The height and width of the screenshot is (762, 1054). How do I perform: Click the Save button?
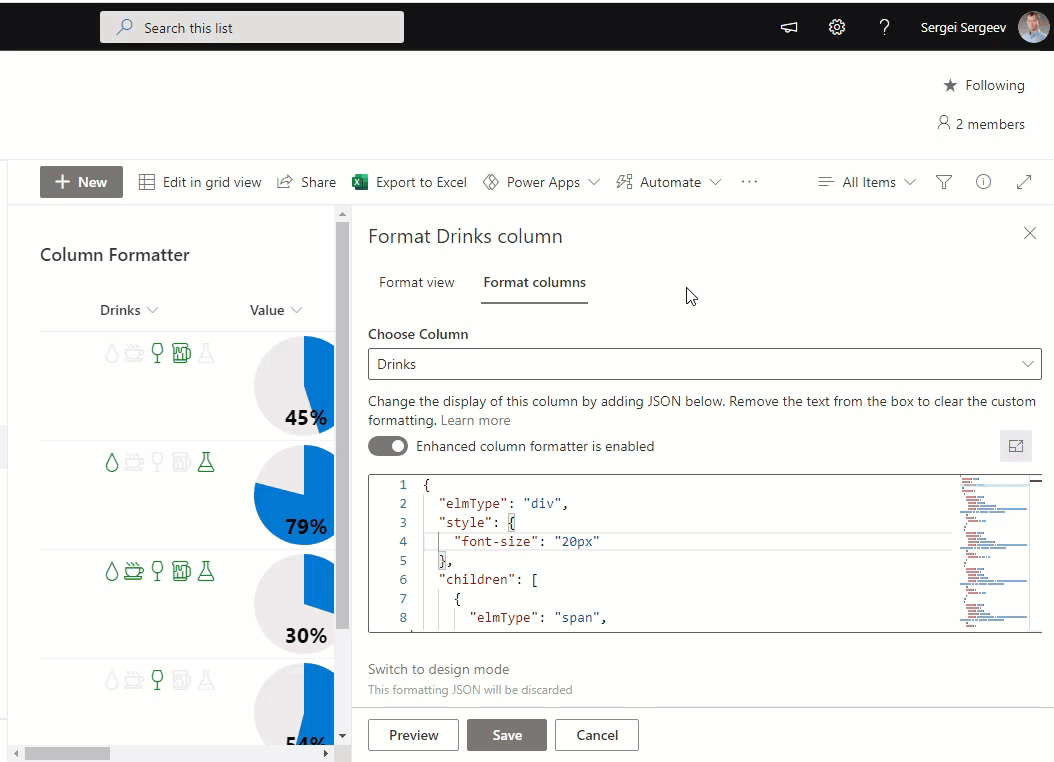(x=506, y=735)
